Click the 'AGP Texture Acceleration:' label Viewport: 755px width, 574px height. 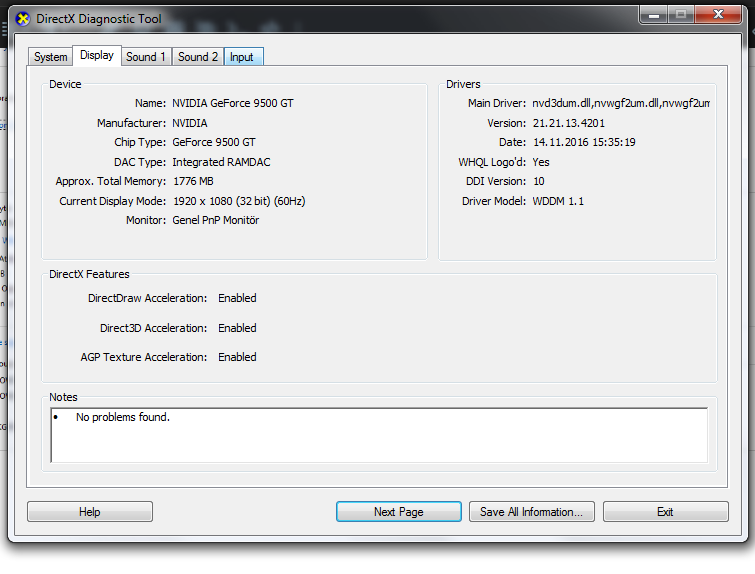[x=143, y=357]
